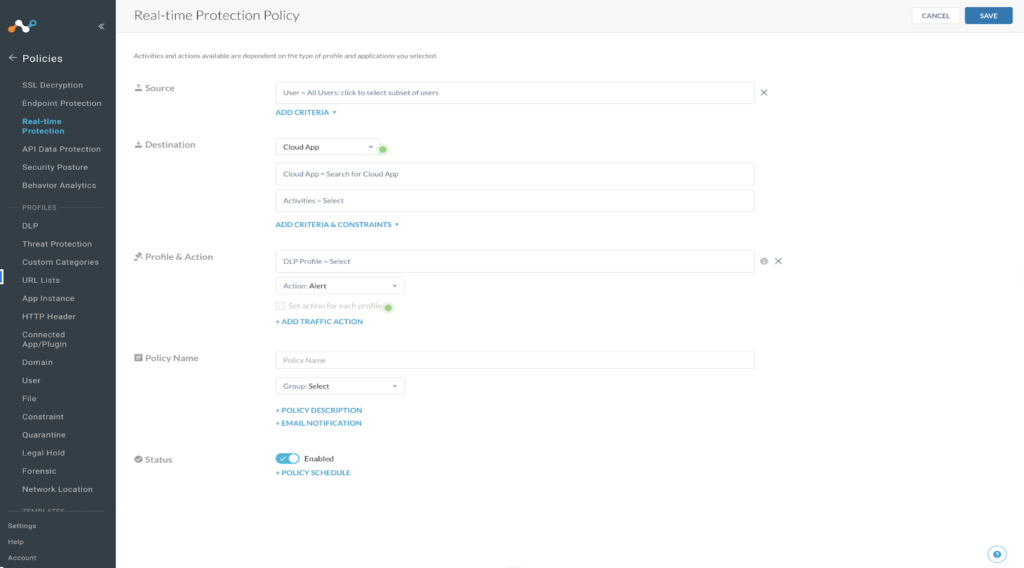The image size is (1024, 568).
Task: Click + ADD TRAFFIC ACTION link
Action: 319,322
